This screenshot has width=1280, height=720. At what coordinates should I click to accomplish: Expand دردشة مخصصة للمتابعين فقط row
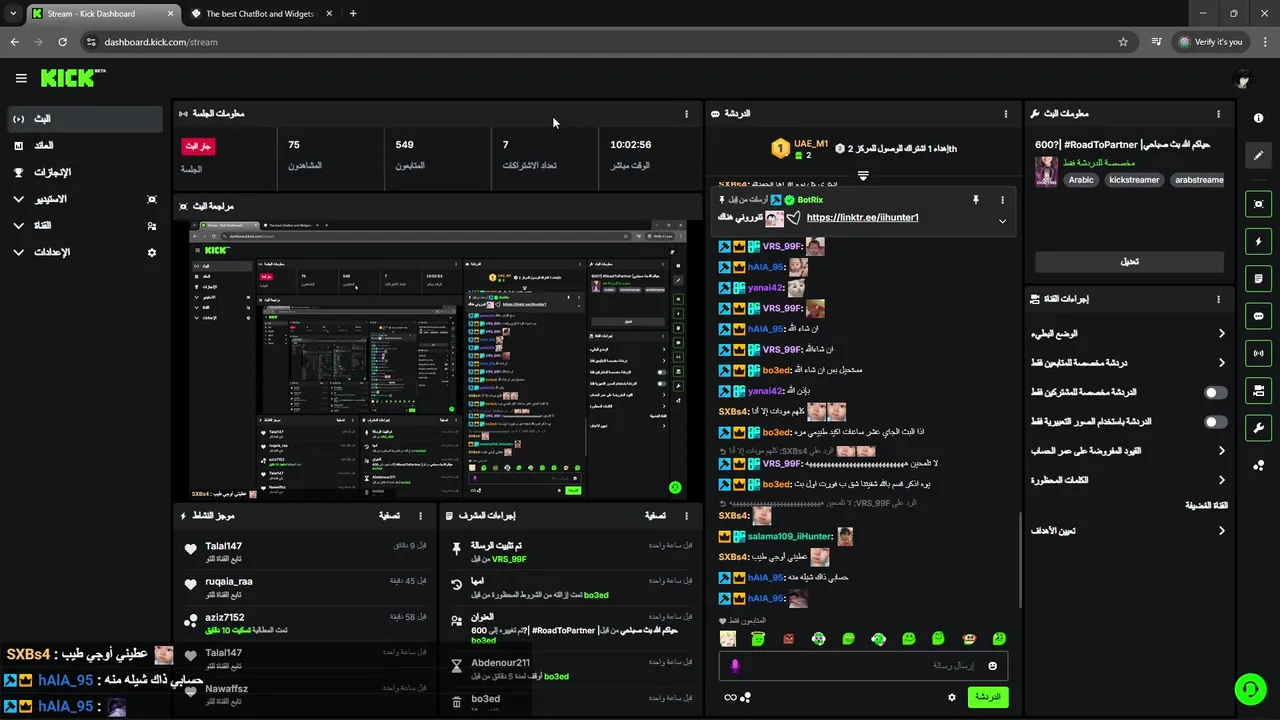click(x=1127, y=363)
